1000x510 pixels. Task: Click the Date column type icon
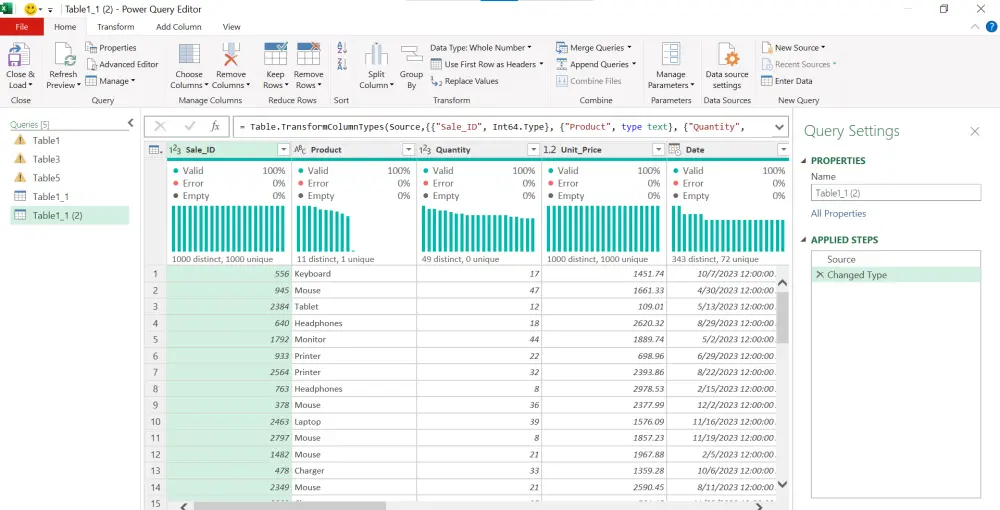(x=675, y=150)
